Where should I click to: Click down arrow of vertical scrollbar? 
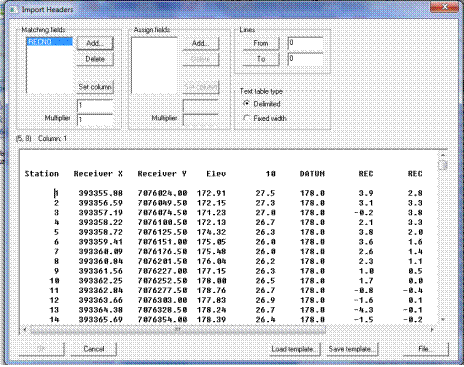443,319
